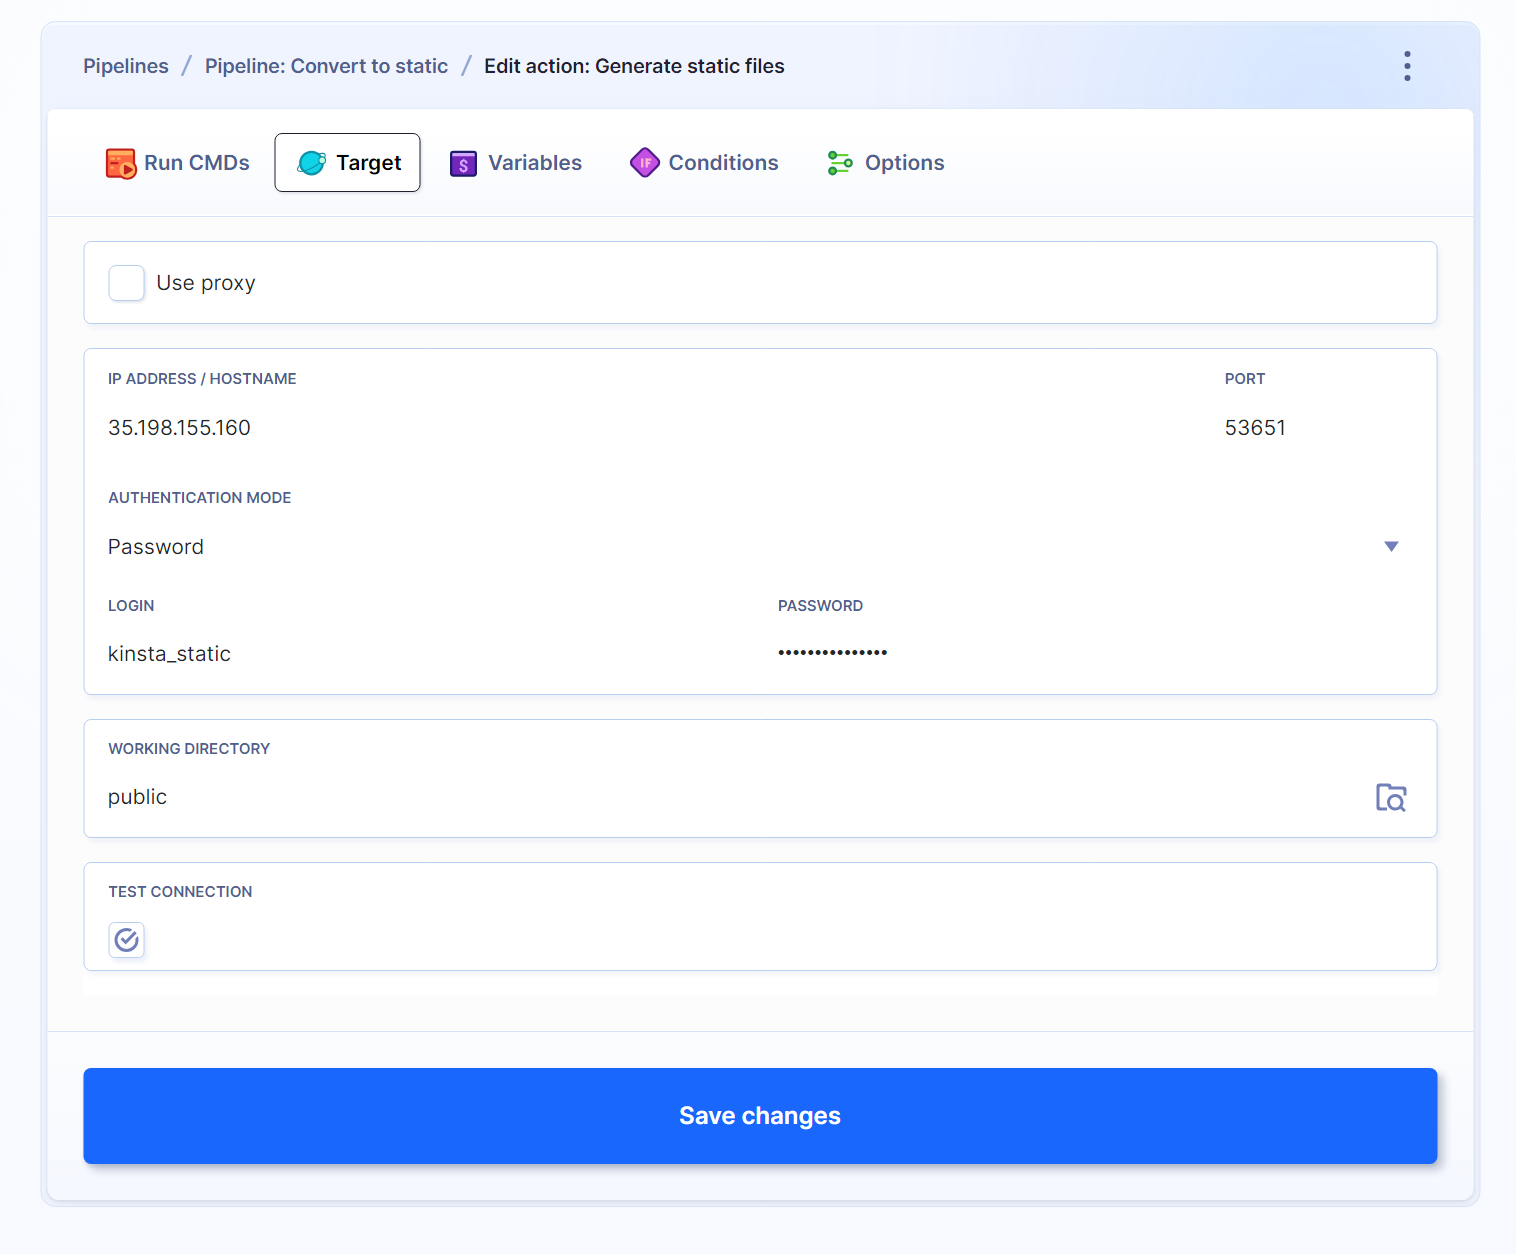Click the Run CMDs terminal icon

click(x=121, y=163)
